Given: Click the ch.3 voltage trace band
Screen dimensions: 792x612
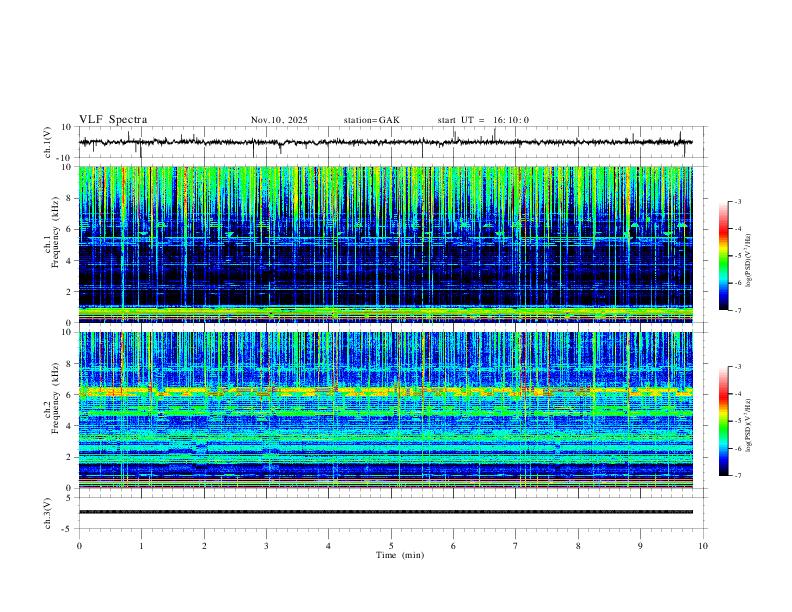Looking at the screenshot, I should (385, 512).
